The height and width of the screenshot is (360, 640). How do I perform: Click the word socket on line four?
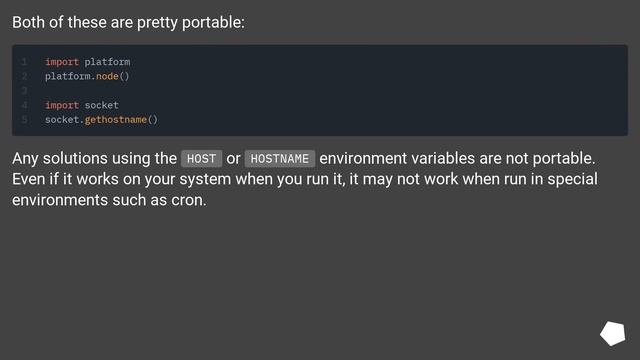coord(102,105)
